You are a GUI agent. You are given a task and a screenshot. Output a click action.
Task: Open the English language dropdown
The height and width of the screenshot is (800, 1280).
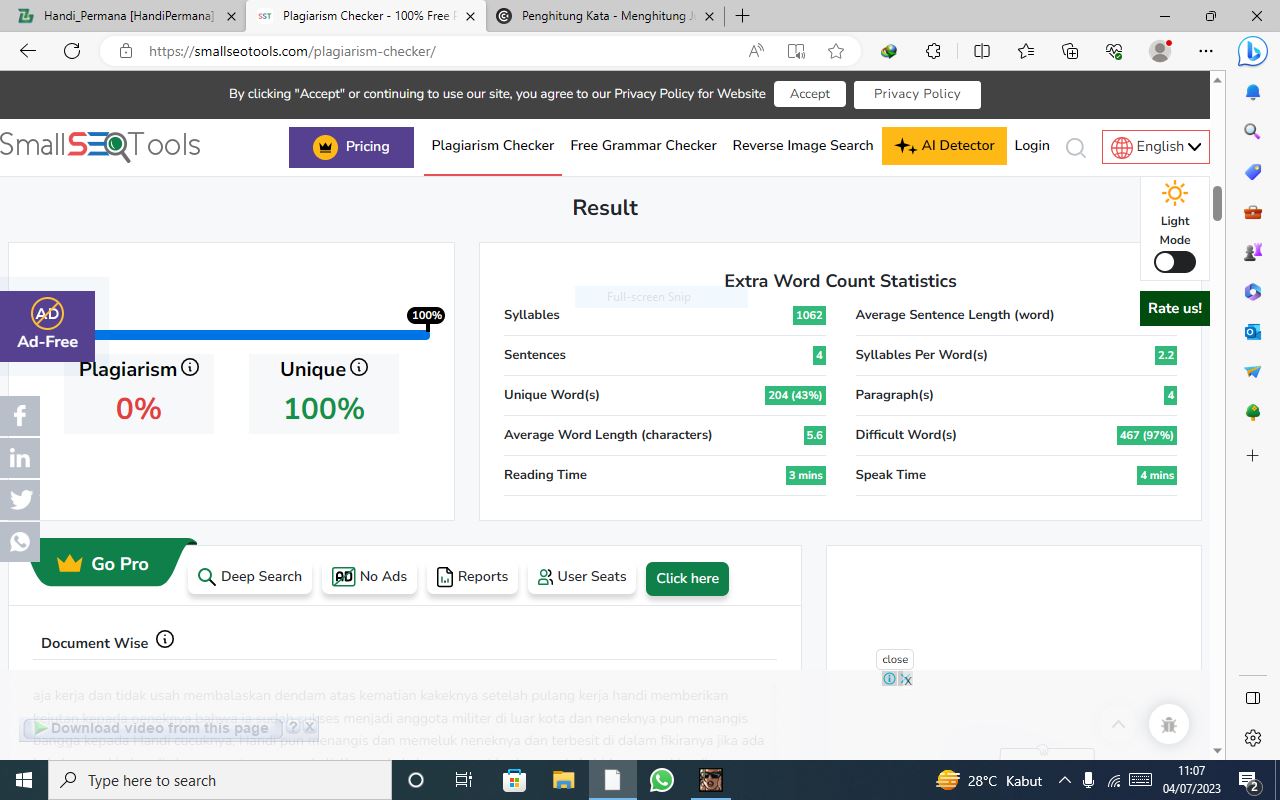1156,147
